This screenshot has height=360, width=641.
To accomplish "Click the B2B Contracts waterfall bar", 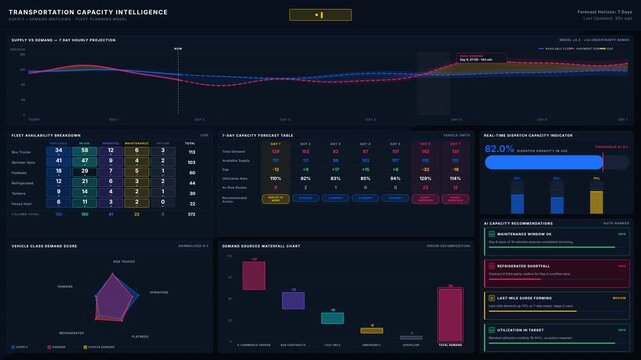I will 294,300.
